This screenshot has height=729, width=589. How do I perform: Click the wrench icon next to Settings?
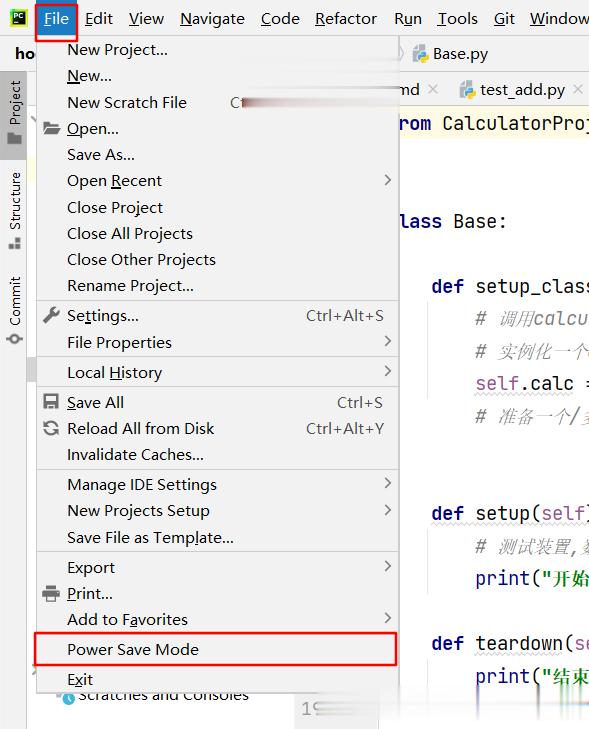coord(51,316)
